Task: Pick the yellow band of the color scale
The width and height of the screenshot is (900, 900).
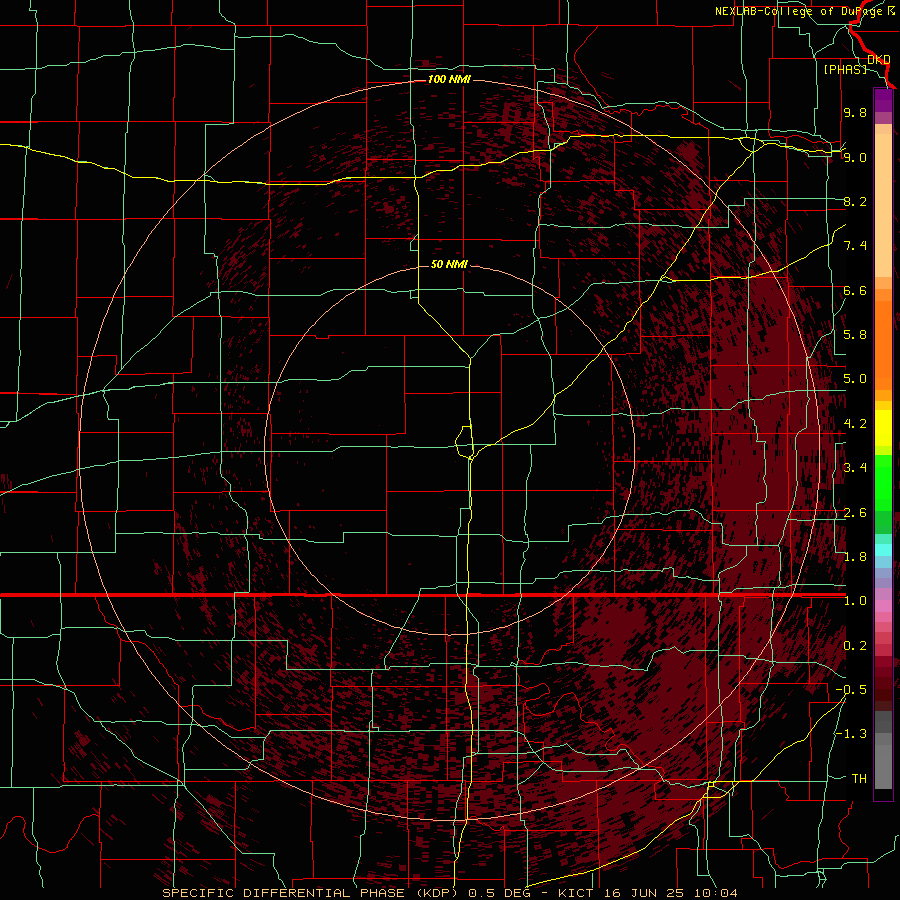Action: tap(883, 428)
